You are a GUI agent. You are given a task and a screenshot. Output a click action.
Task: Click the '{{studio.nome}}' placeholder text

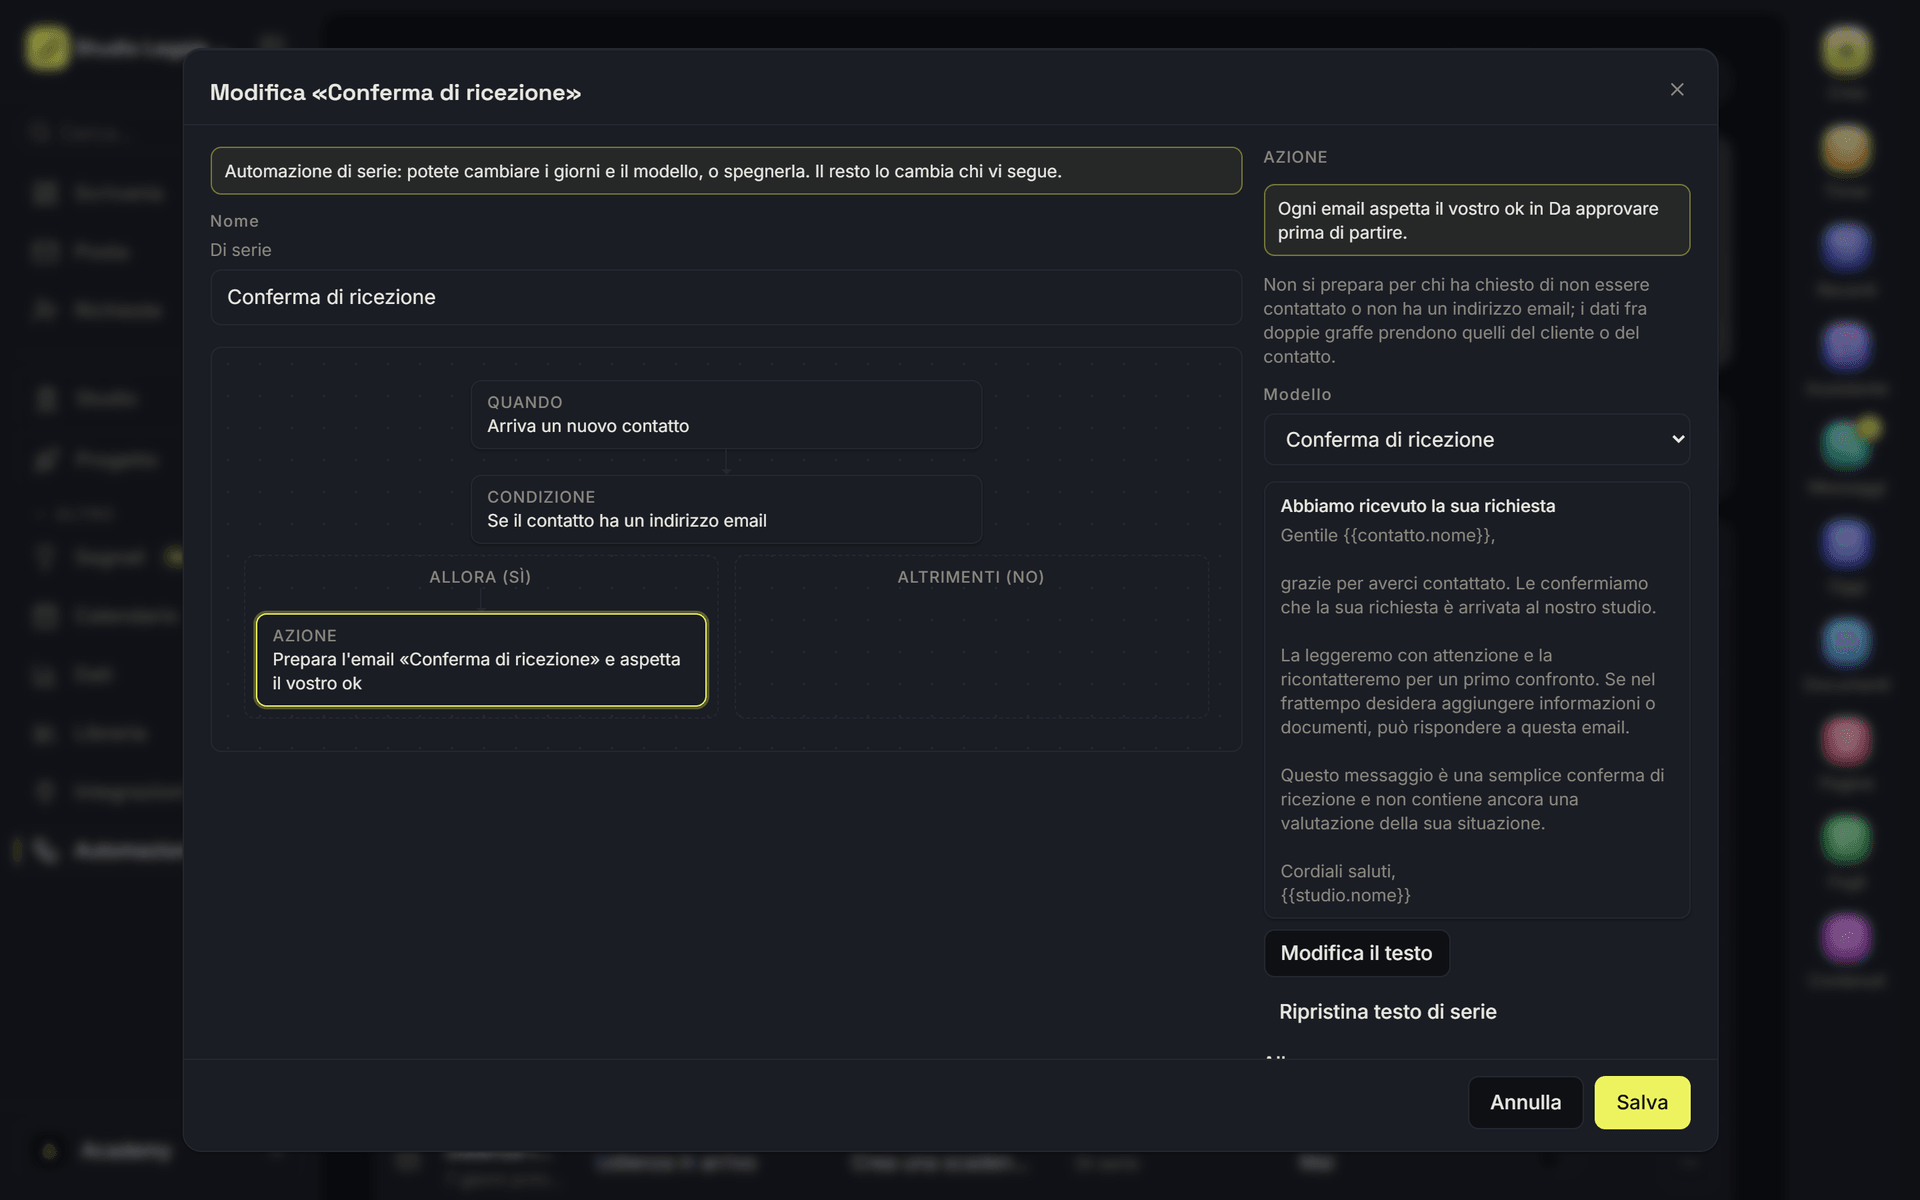point(1345,895)
